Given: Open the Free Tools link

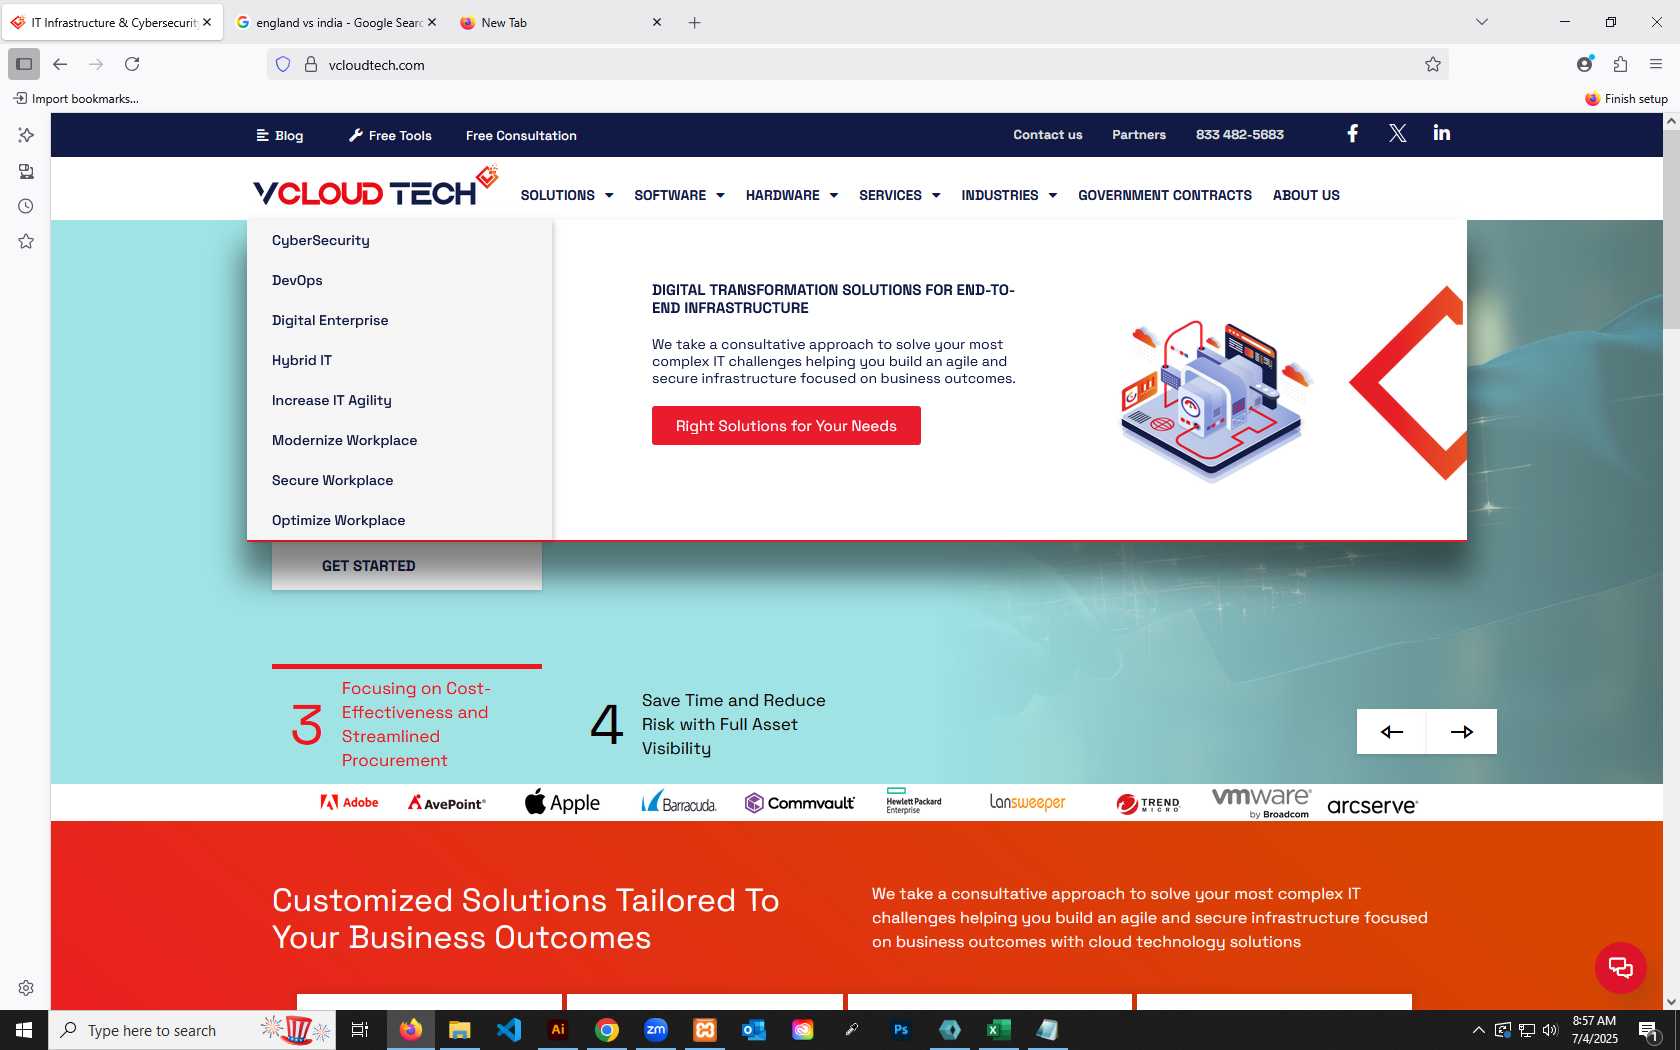Looking at the screenshot, I should (x=390, y=135).
